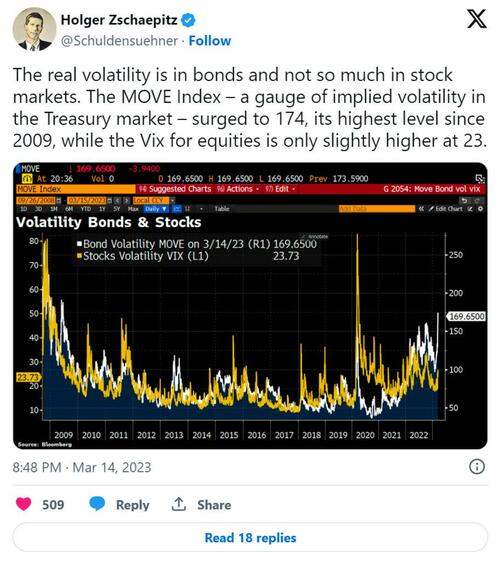This screenshot has width=500, height=561.
Task: Click the pop-out window icon on the chart
Action: coord(479,179)
